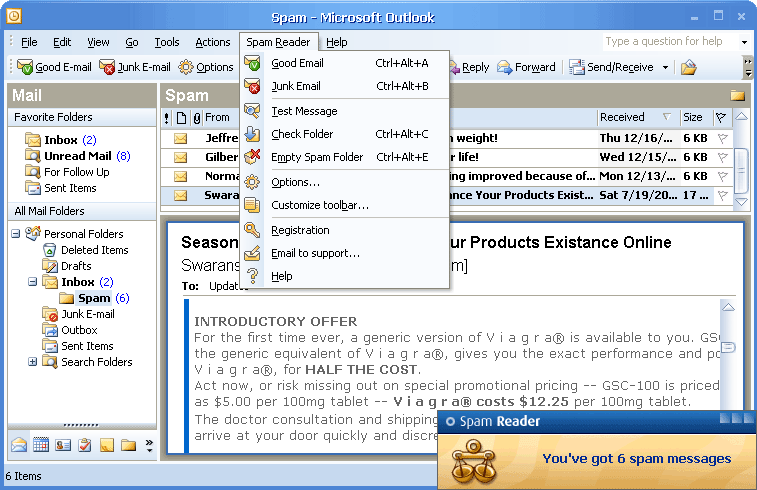Switch to Mail view in navigation pane
The height and width of the screenshot is (490, 757).
19,445
